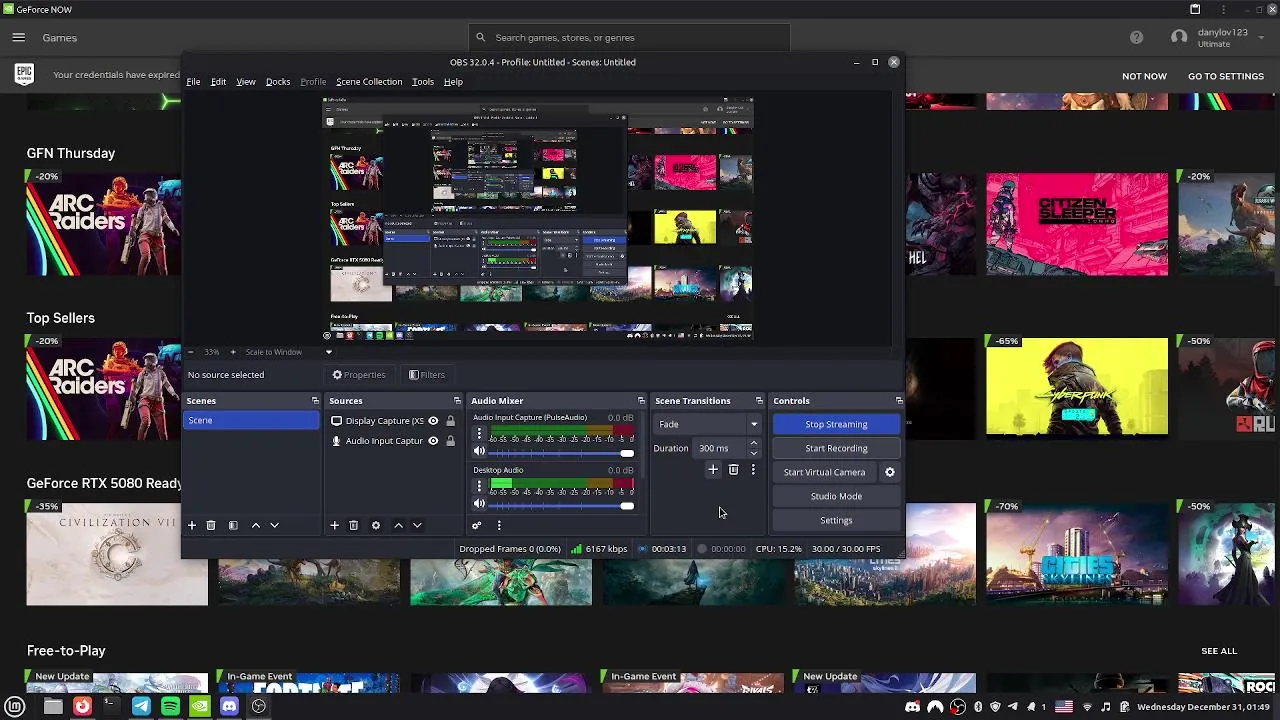
Task: Open Audio Input Capture track options menu
Action: pos(479,434)
